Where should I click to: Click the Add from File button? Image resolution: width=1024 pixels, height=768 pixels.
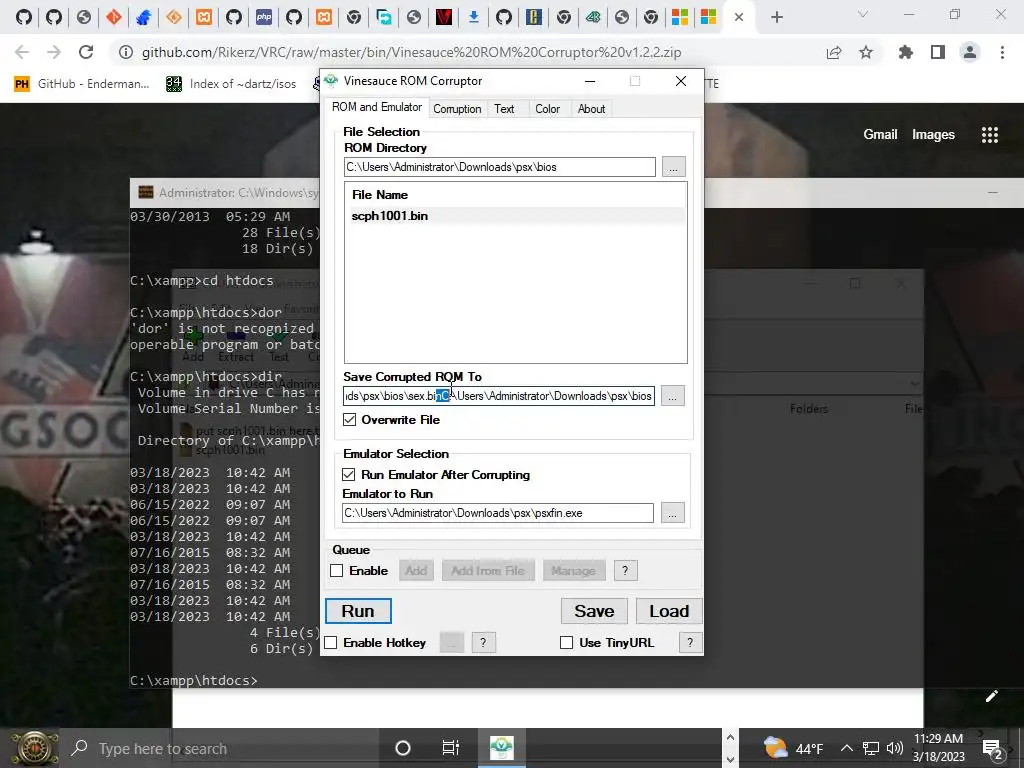coord(488,571)
